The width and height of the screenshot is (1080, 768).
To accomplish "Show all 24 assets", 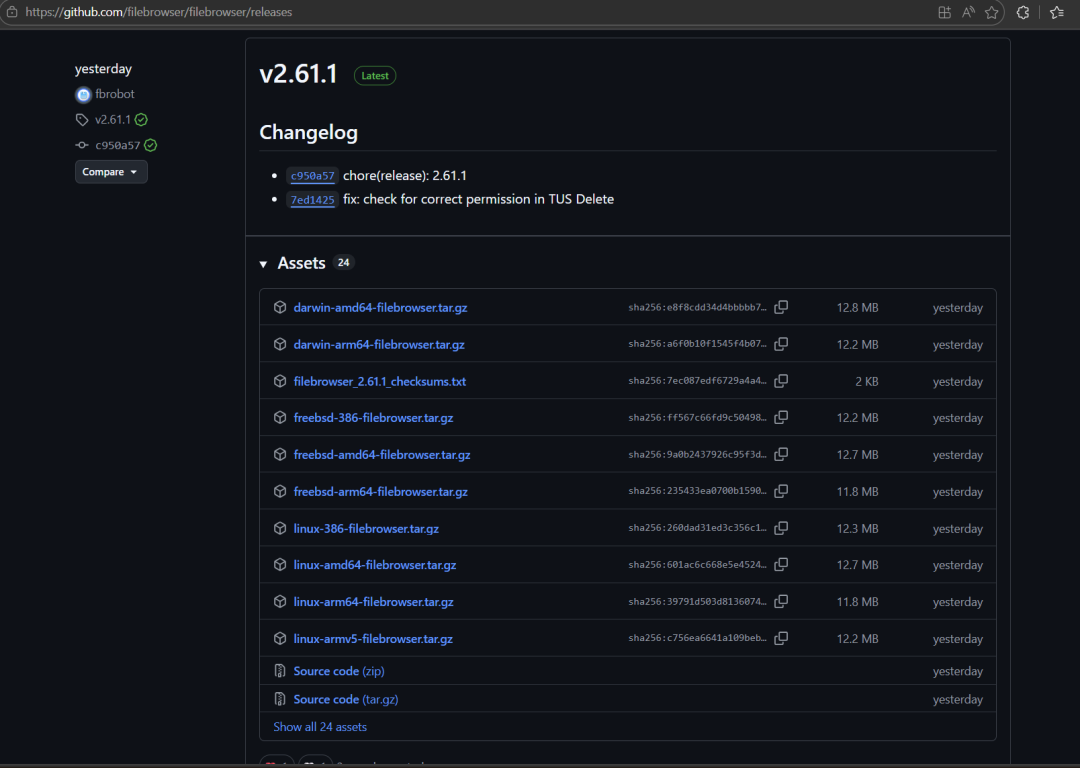I will click(x=320, y=727).
